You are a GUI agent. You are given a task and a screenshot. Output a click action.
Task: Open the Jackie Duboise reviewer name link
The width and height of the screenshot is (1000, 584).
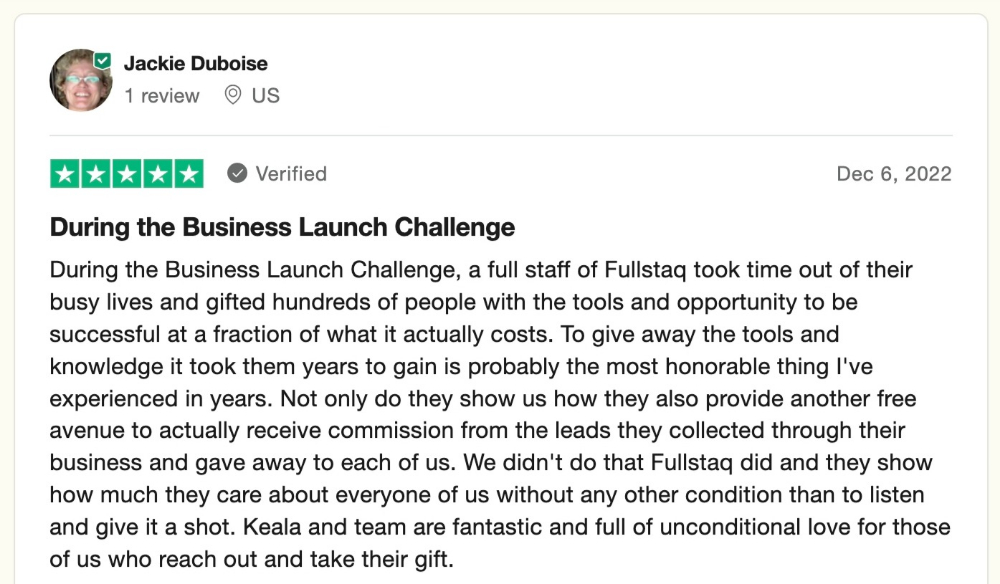(x=196, y=63)
